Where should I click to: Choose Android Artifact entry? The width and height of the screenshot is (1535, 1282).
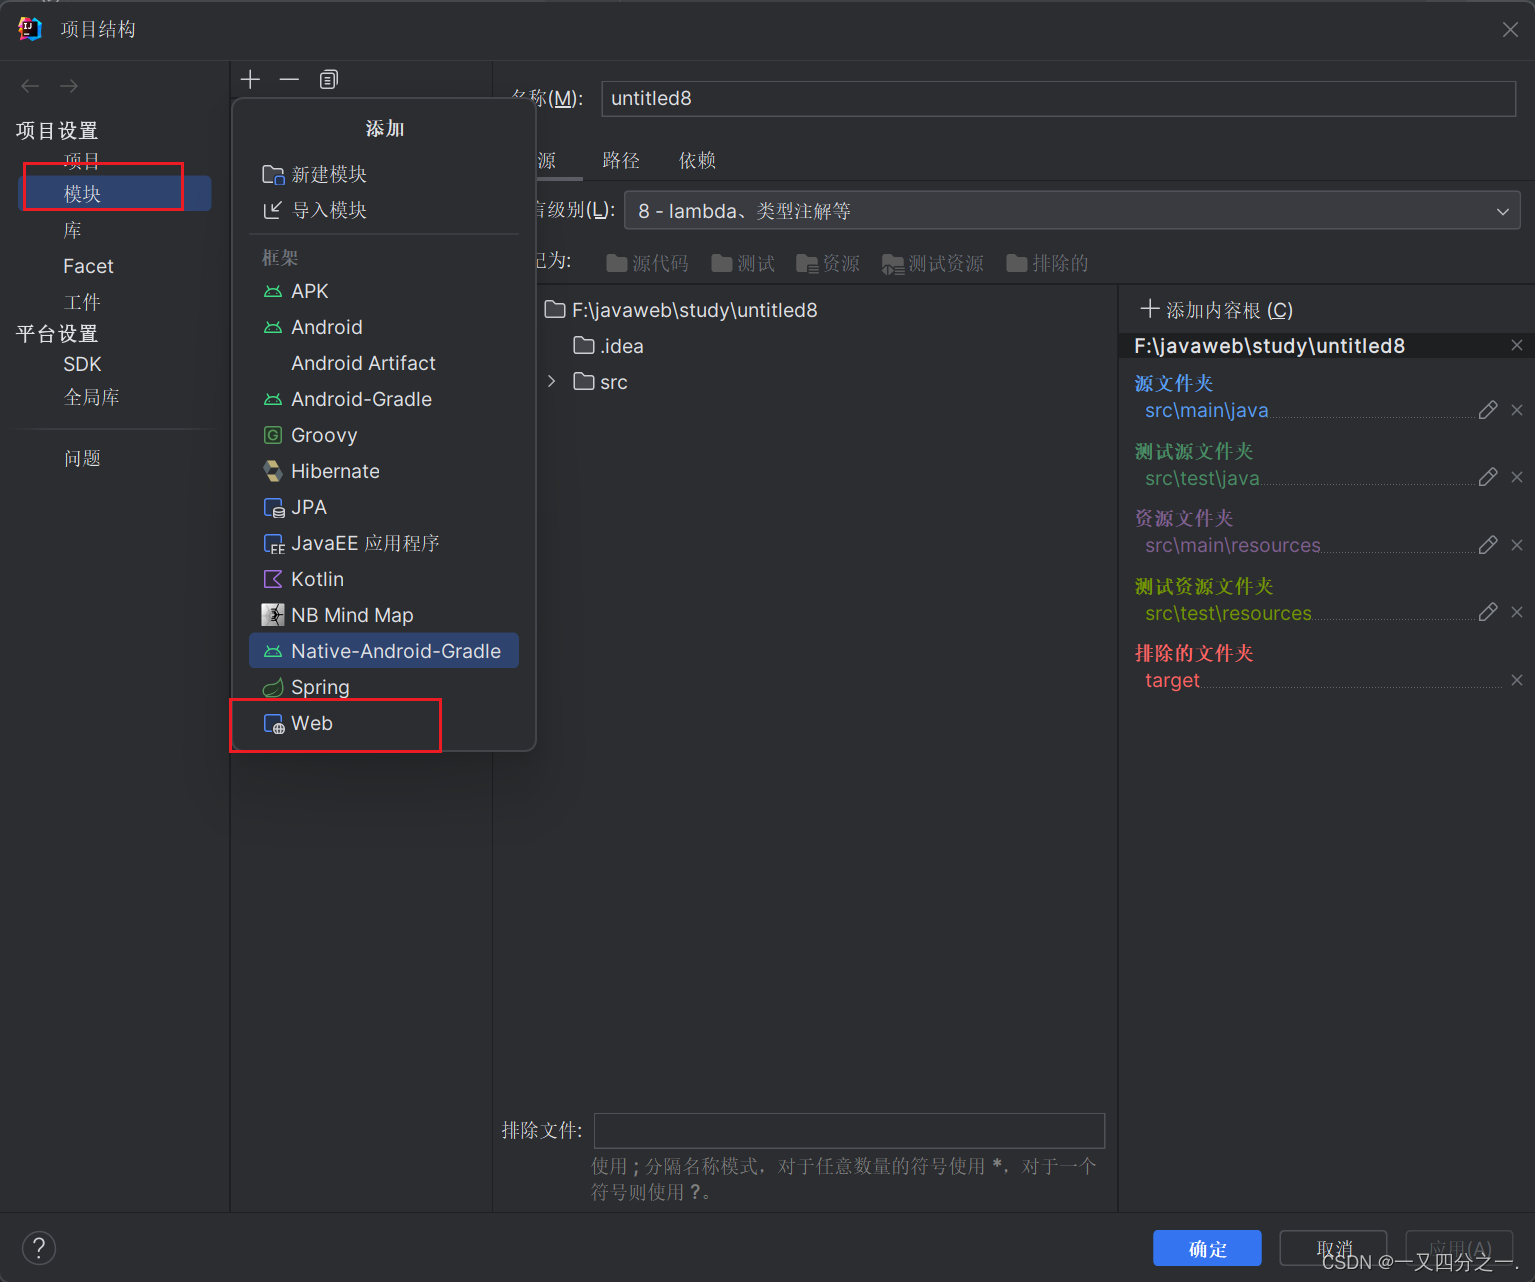click(x=384, y=363)
